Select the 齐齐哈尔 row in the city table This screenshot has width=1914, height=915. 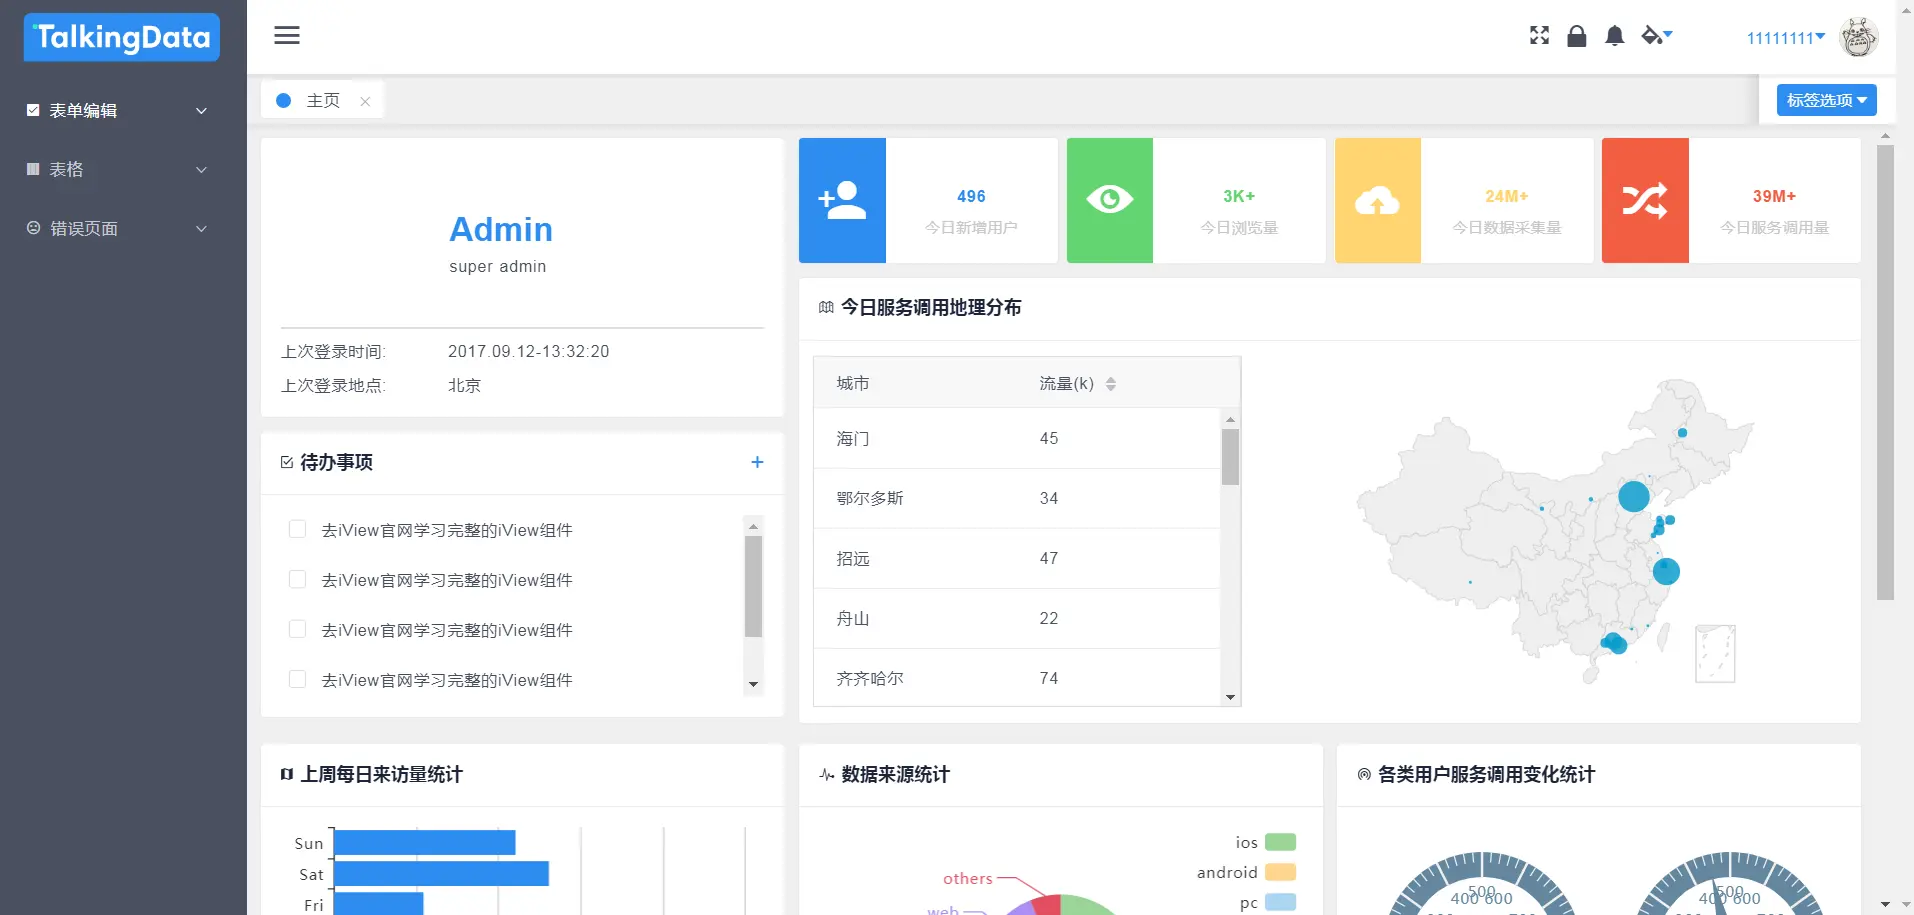point(1017,677)
